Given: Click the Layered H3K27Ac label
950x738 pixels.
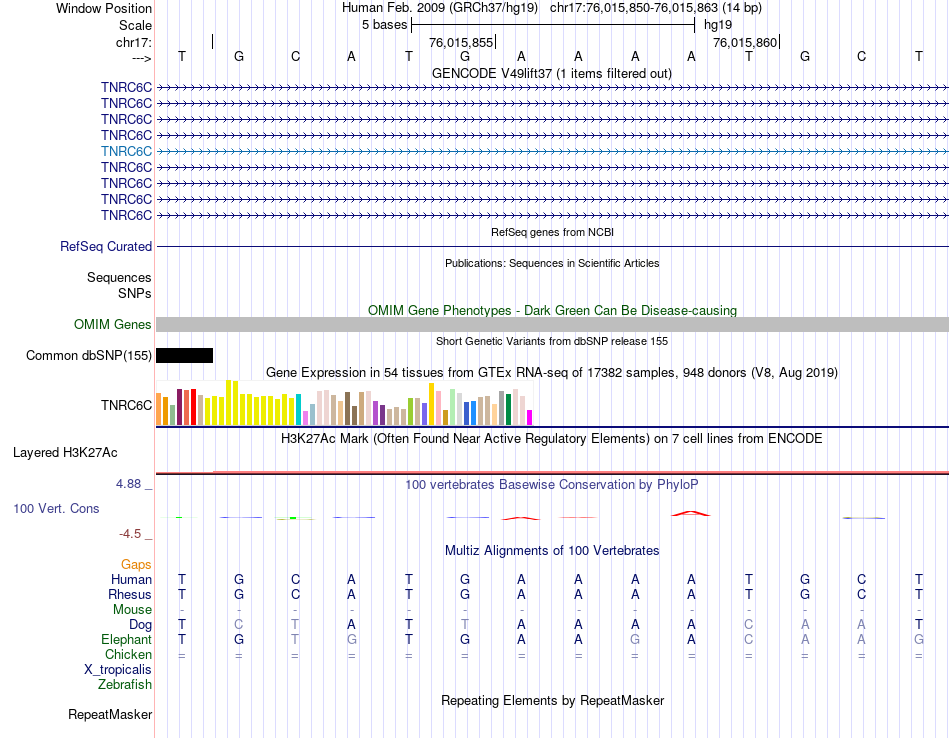Looking at the screenshot, I should pyautogui.click(x=65, y=453).
